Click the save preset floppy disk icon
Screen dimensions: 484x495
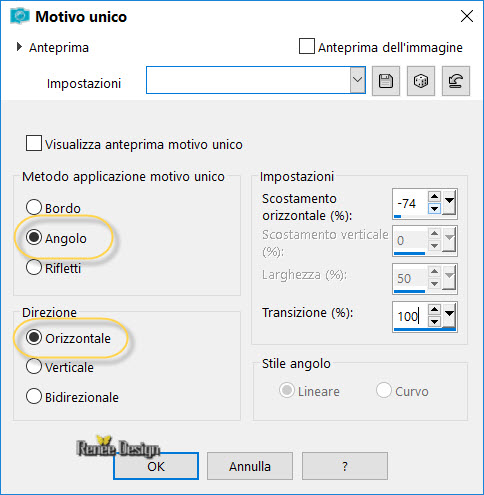click(386, 81)
